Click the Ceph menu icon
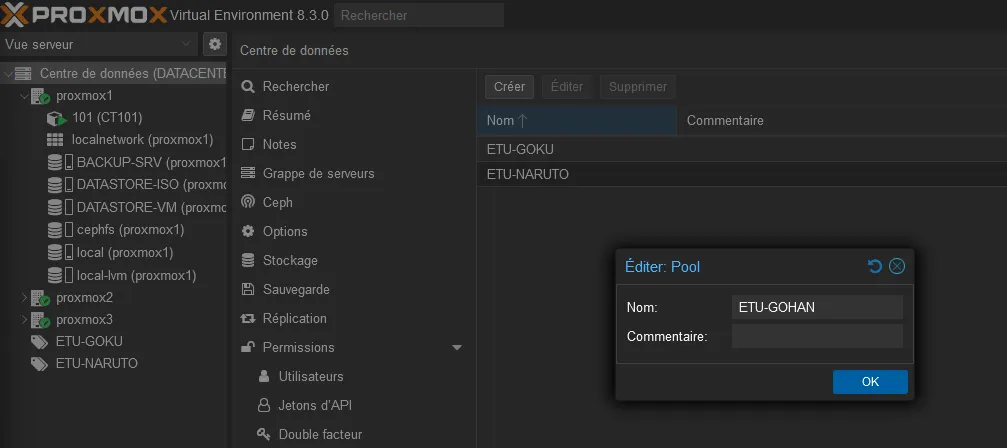 point(248,202)
